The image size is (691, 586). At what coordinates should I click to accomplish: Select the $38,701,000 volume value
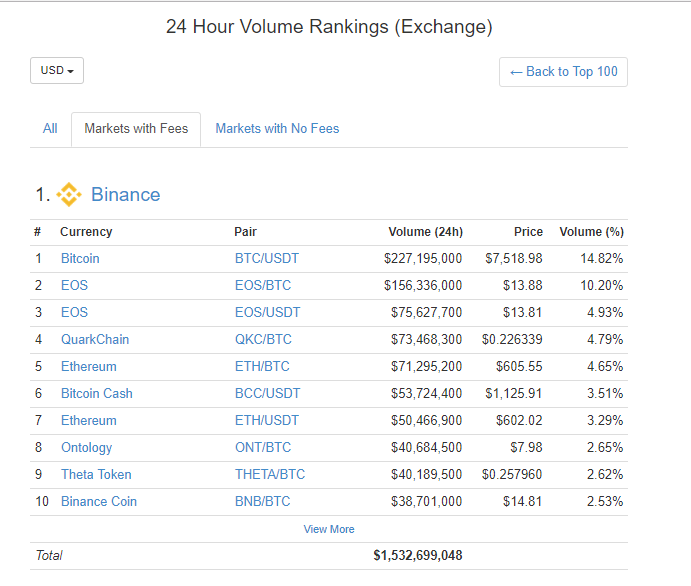pyautogui.click(x=426, y=502)
